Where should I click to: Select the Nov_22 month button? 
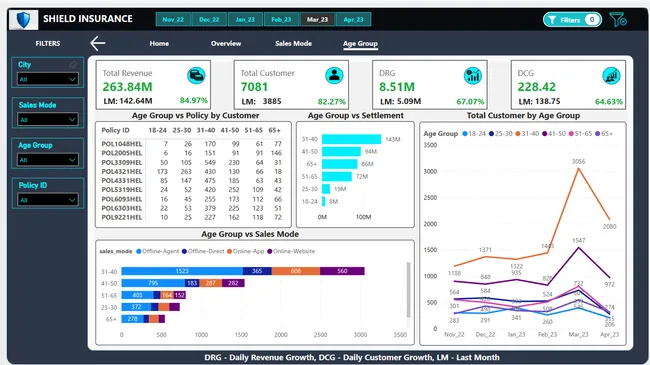point(173,19)
